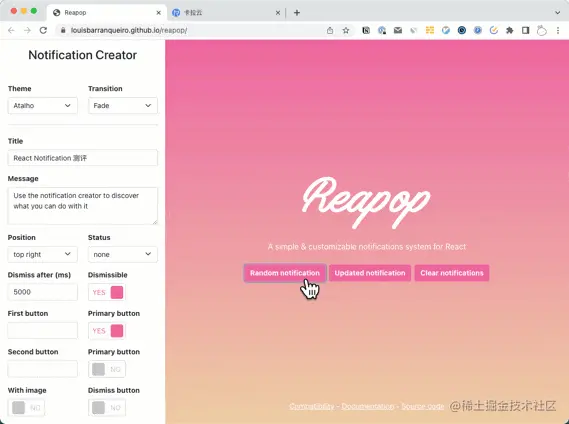Viewport: 569px width, 424px height.
Task: Open the Status dropdown showing none
Action: point(123,254)
